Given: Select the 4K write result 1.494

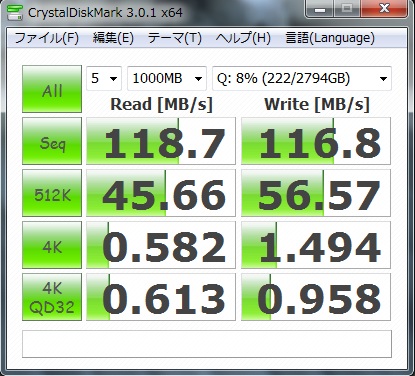Looking at the screenshot, I should [x=316, y=245].
